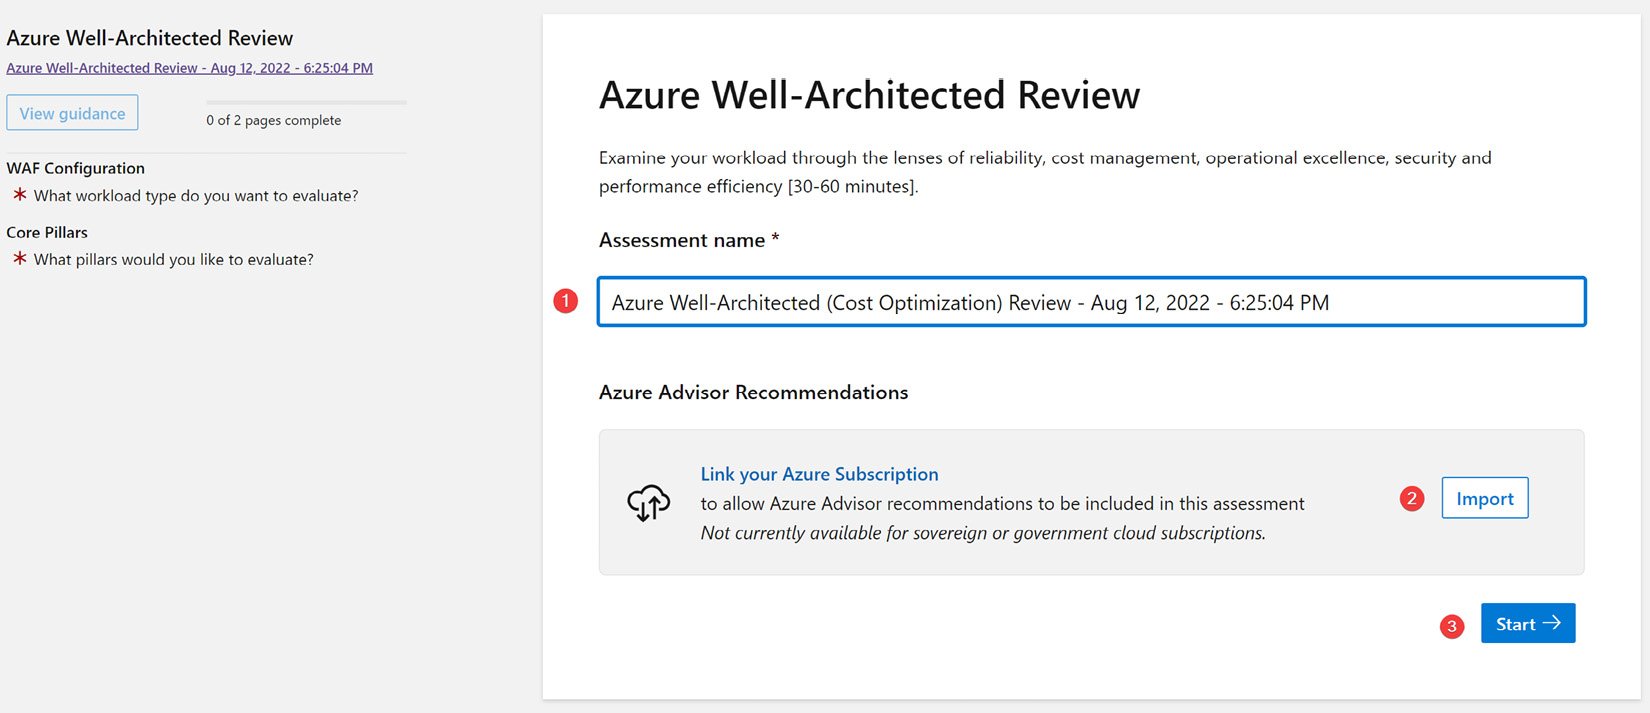The height and width of the screenshot is (713, 1650).
Task: Open the Link your Azure Subscription link
Action: point(819,474)
